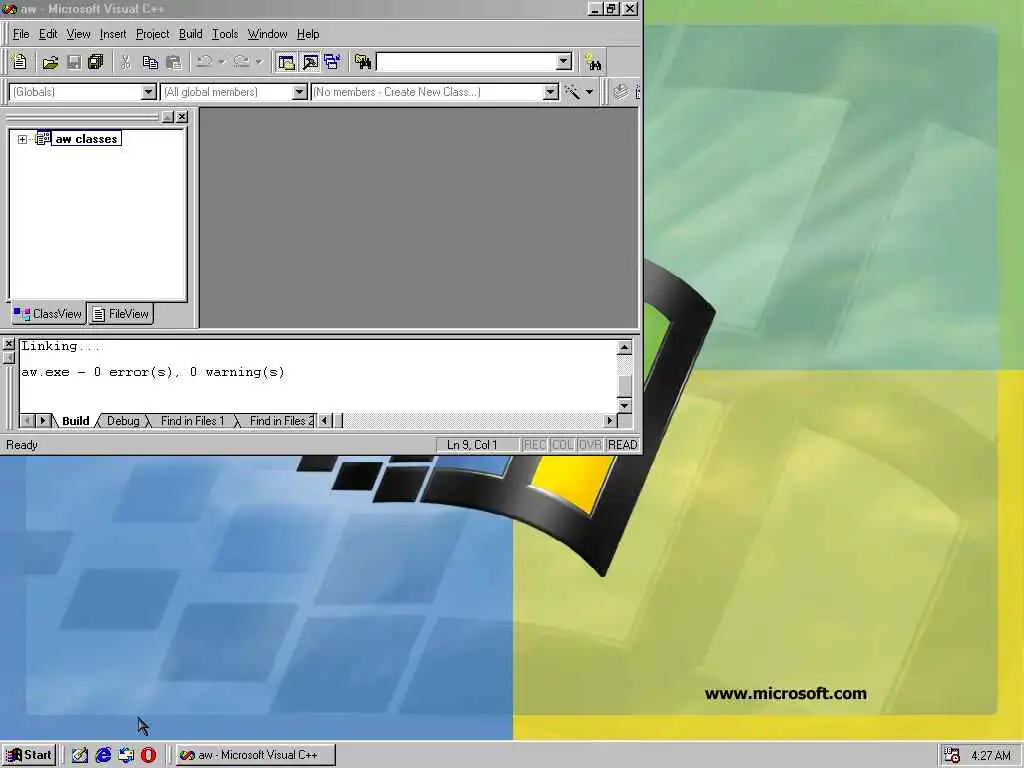The height and width of the screenshot is (768, 1024).
Task: Click the Save All icon
Action: pos(95,62)
